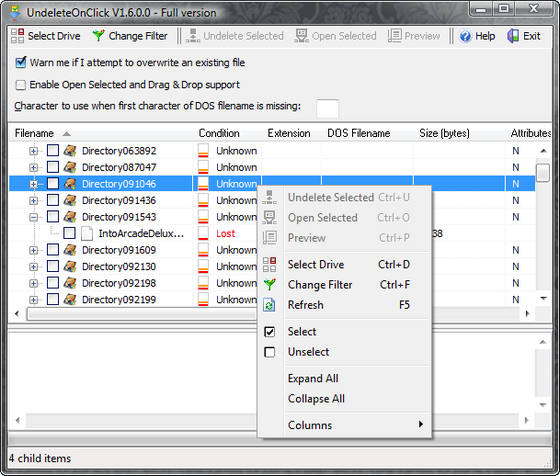This screenshot has width=560, height=476.
Task: Choose Expand All from context menu
Action: pyautogui.click(x=313, y=379)
